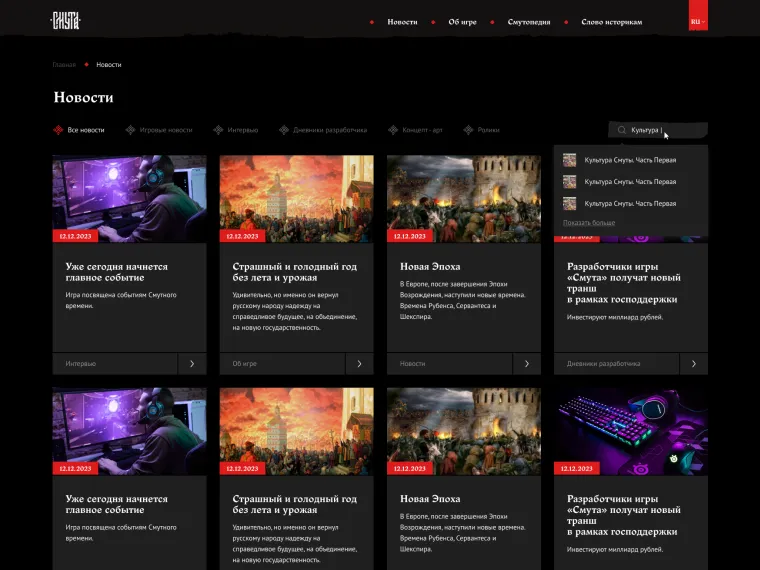Select Слово историкам in header menu

point(612,22)
